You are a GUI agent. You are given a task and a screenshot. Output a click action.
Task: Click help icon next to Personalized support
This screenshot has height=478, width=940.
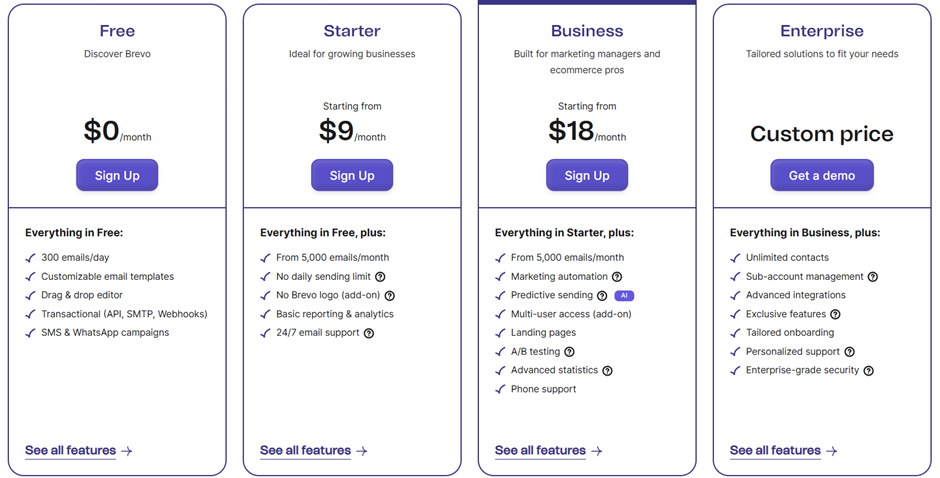(x=849, y=352)
